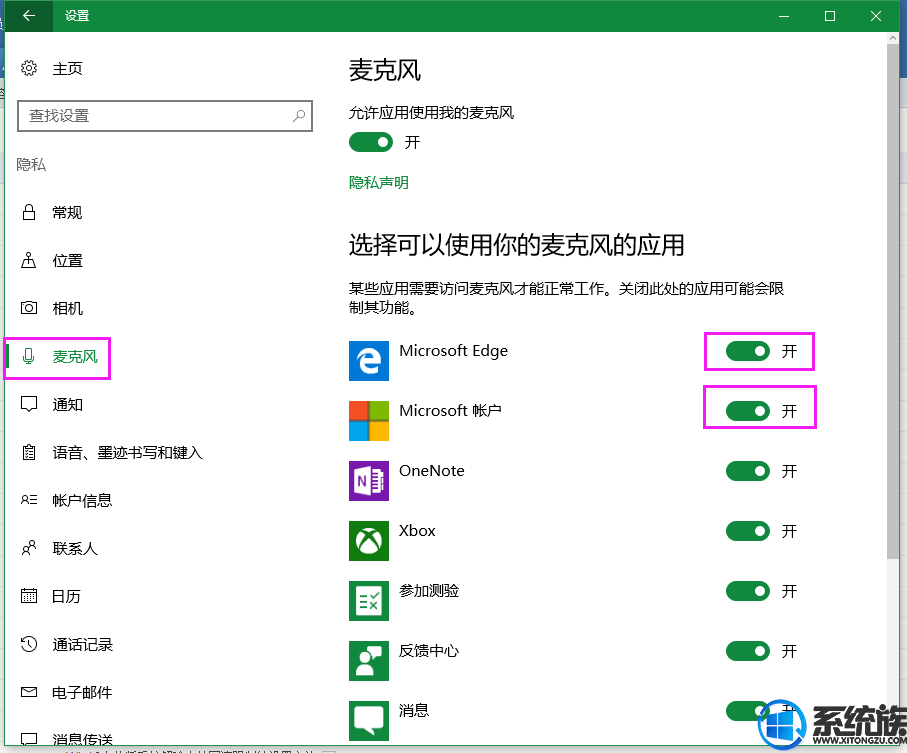Click the 查找设置 search box

(x=165, y=116)
